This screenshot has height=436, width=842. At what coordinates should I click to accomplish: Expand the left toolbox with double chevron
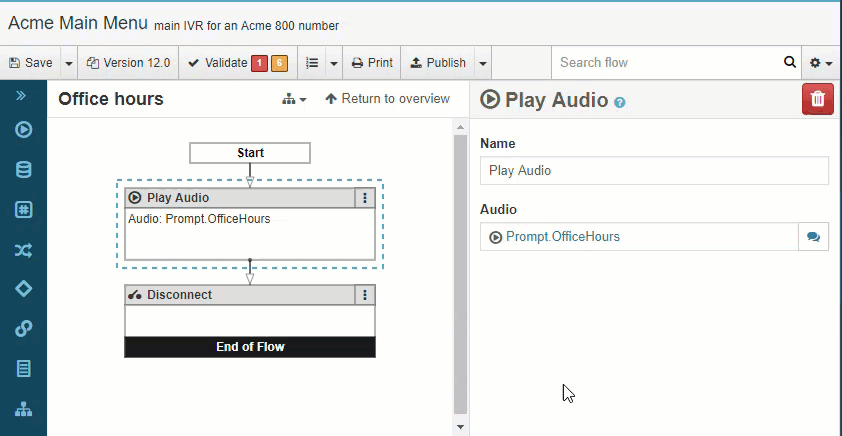pos(21,96)
